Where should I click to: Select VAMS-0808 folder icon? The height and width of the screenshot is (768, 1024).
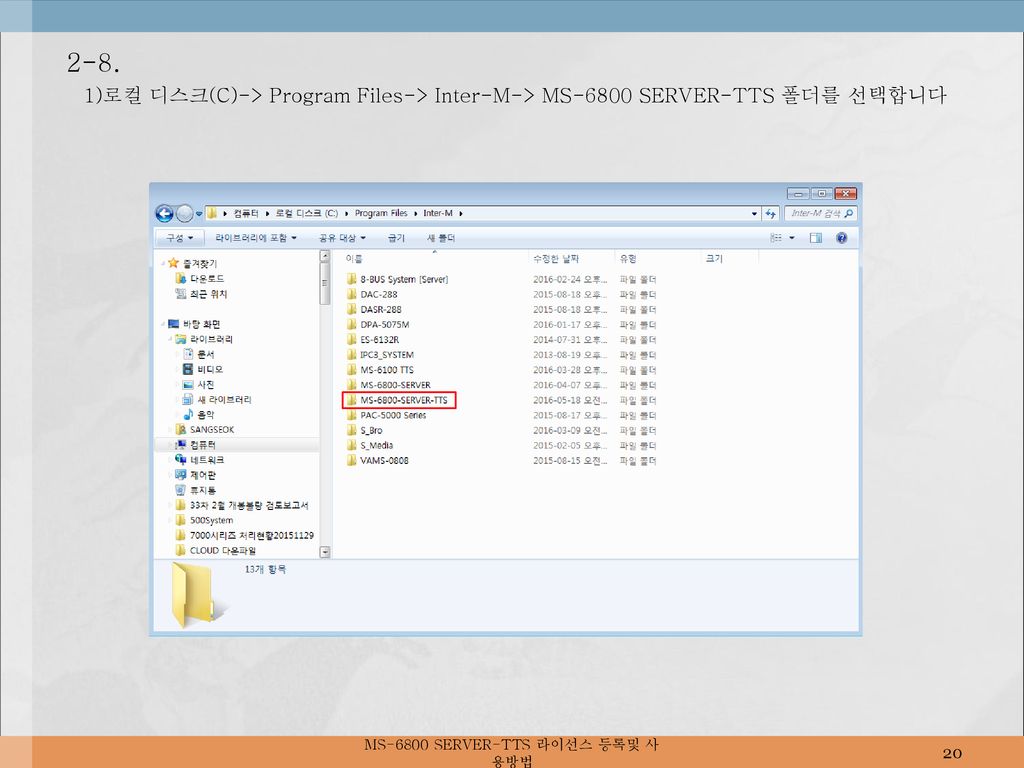(x=351, y=460)
